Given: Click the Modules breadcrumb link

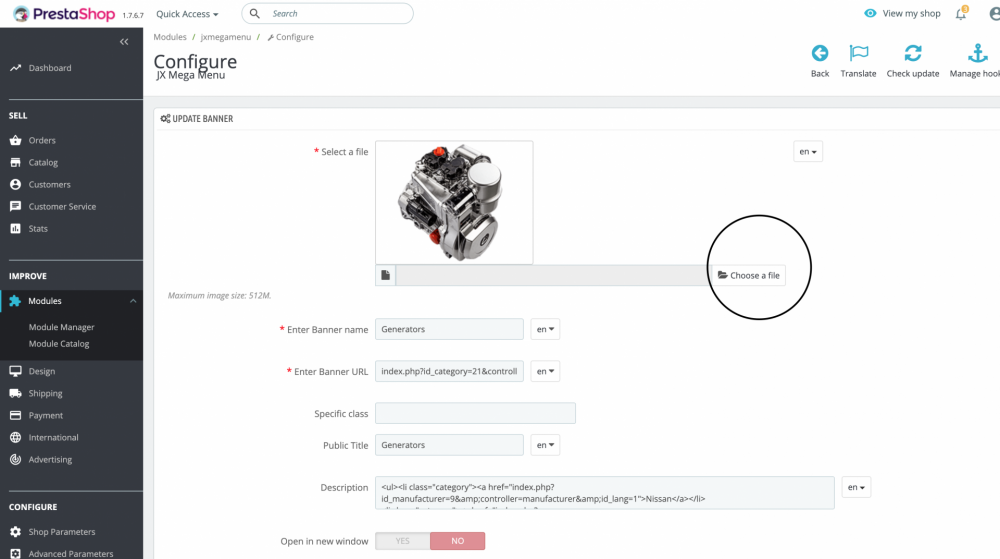Looking at the screenshot, I should pyautogui.click(x=170, y=37).
